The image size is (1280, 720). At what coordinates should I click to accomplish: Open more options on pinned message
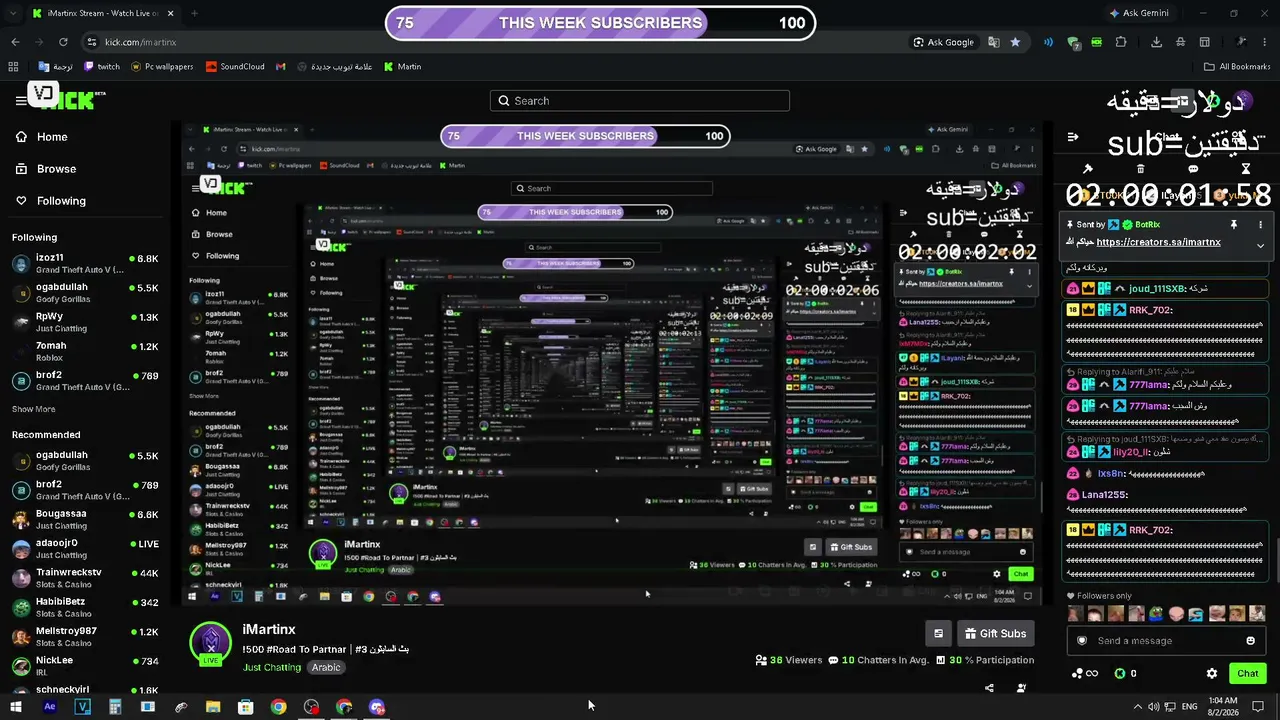1260,225
